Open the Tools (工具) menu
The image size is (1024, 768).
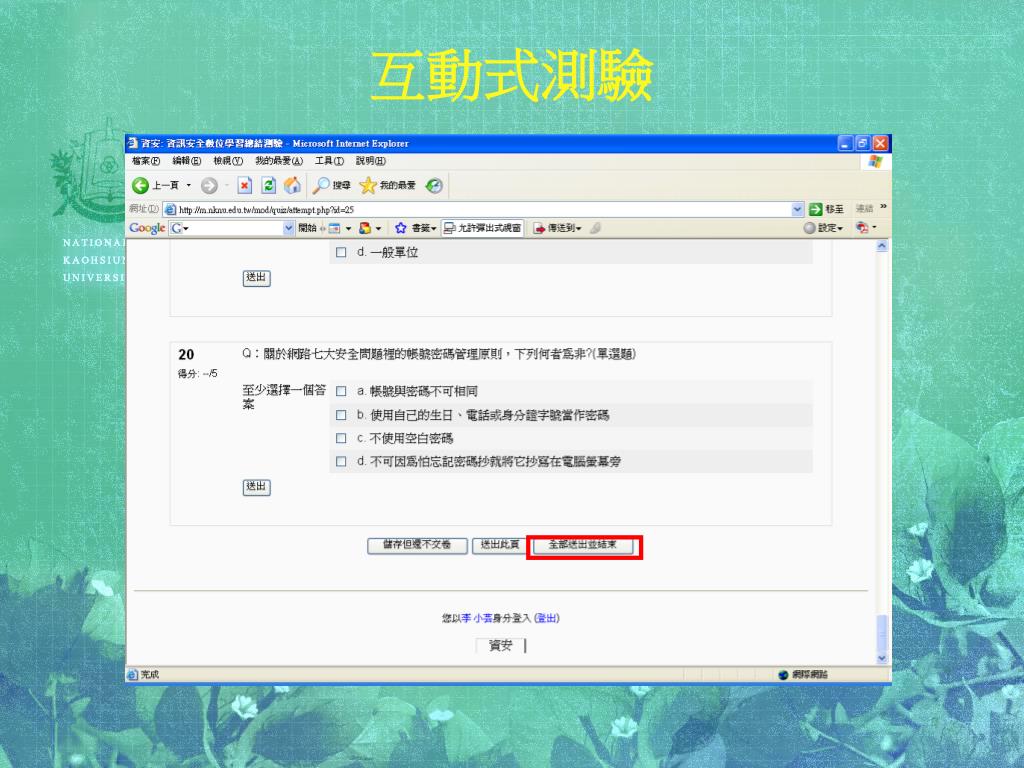tap(329, 161)
